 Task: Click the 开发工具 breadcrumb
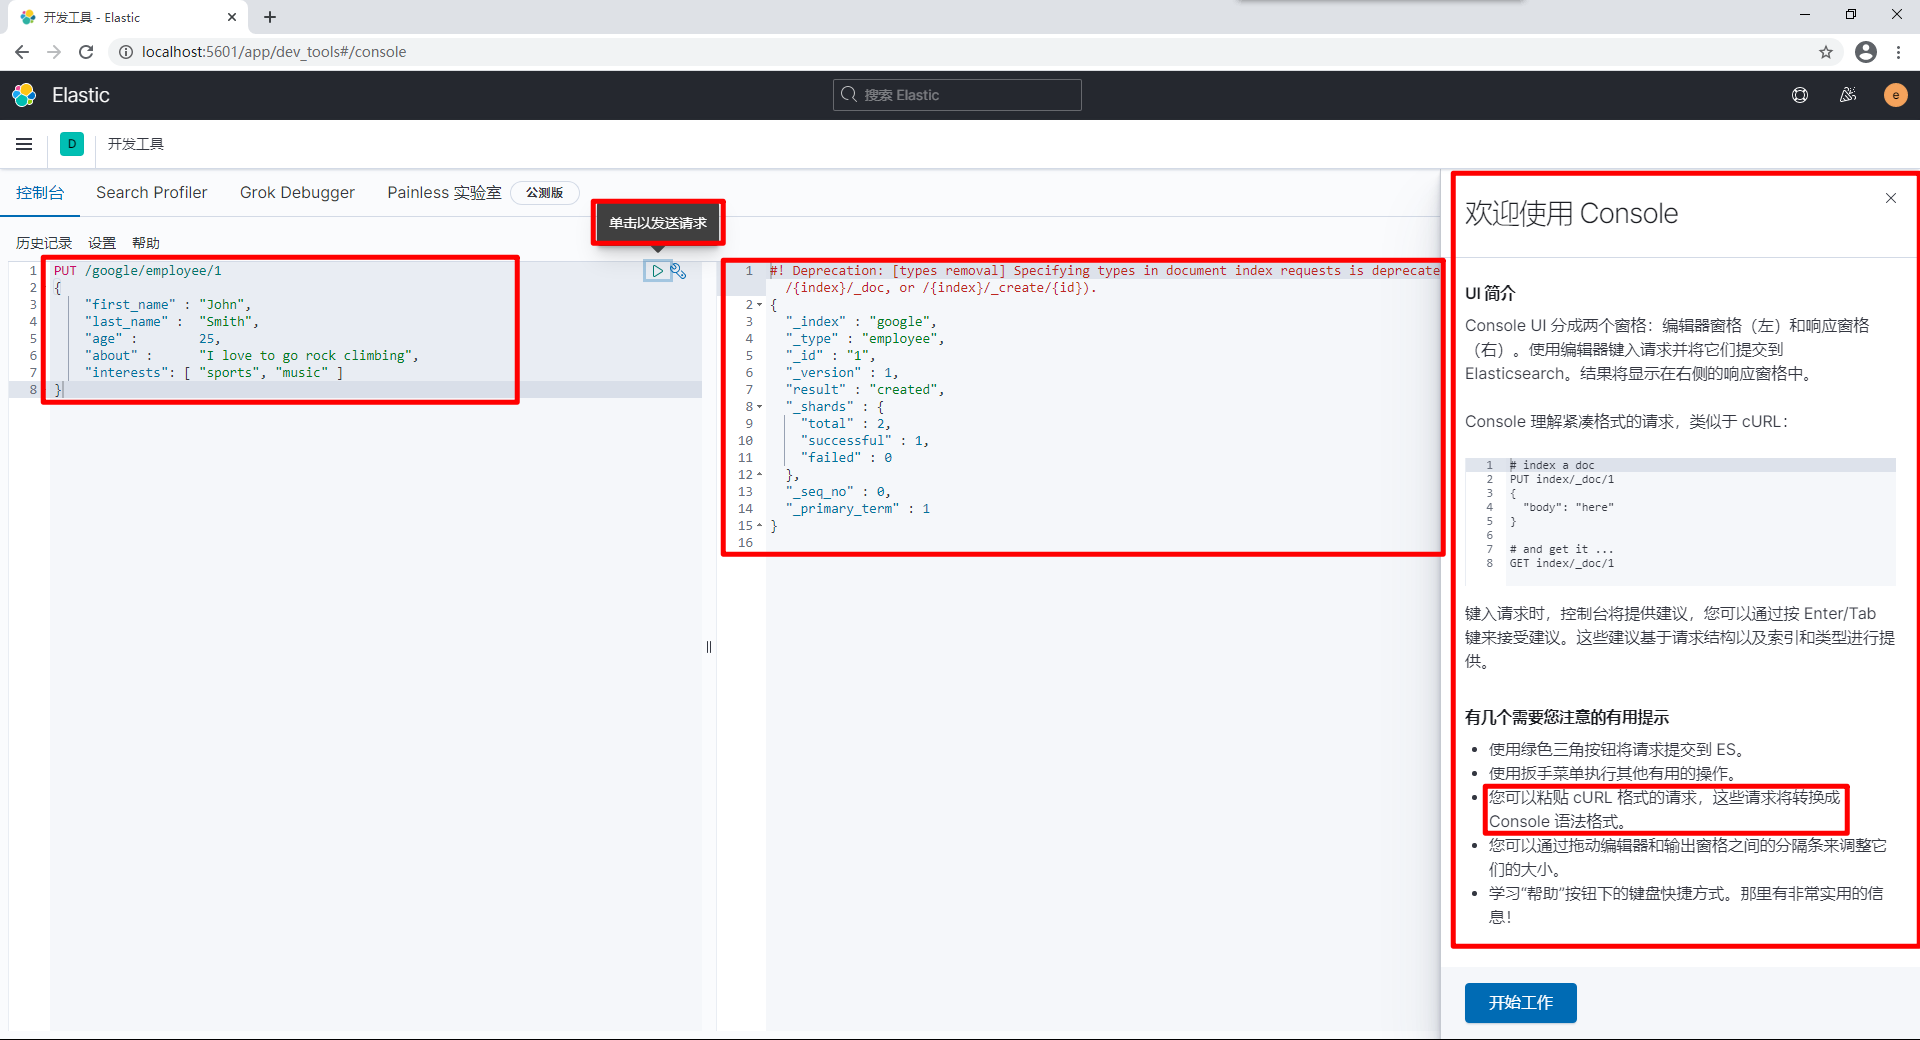pos(136,144)
